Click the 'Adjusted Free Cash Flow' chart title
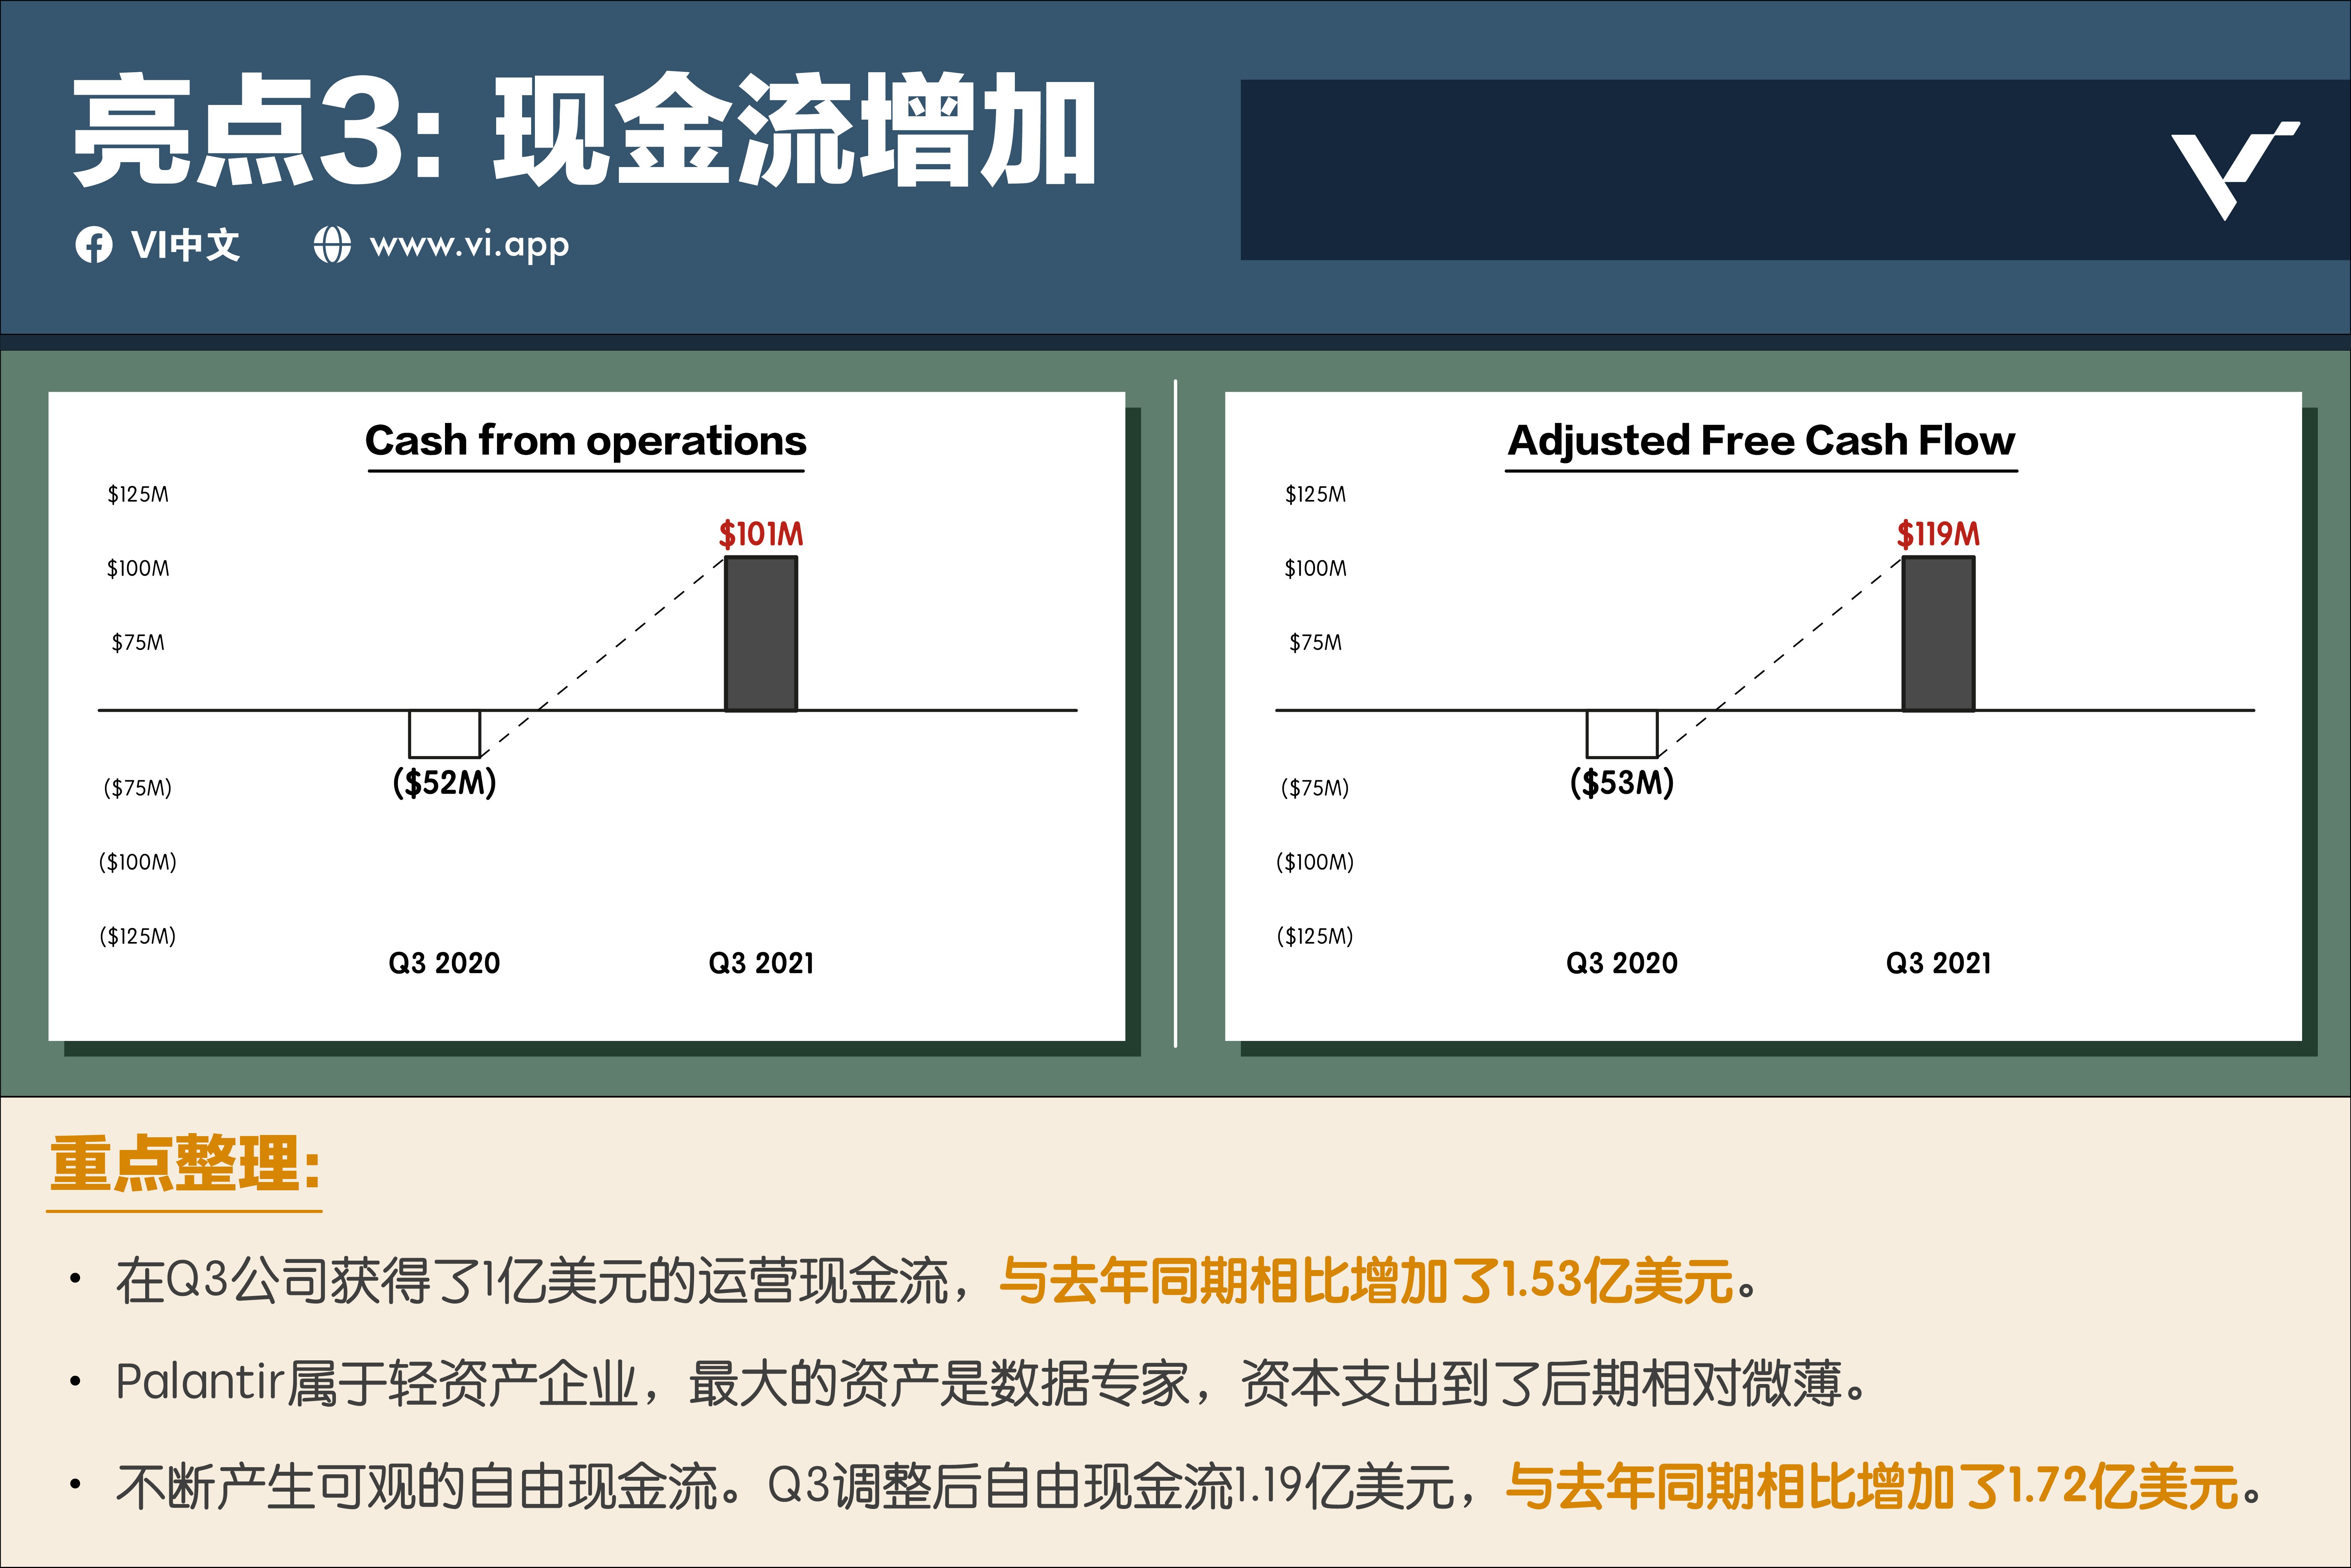This screenshot has height=1568, width=2351. [x=1761, y=441]
